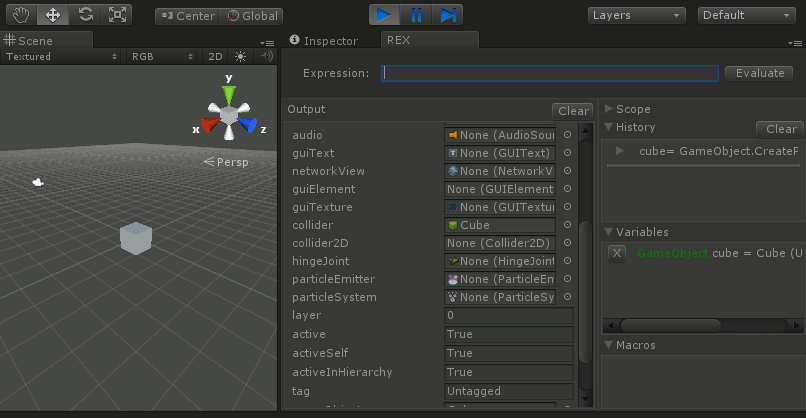Open object picker for hingeJoint field
The width and height of the screenshot is (806, 418).
(x=567, y=261)
